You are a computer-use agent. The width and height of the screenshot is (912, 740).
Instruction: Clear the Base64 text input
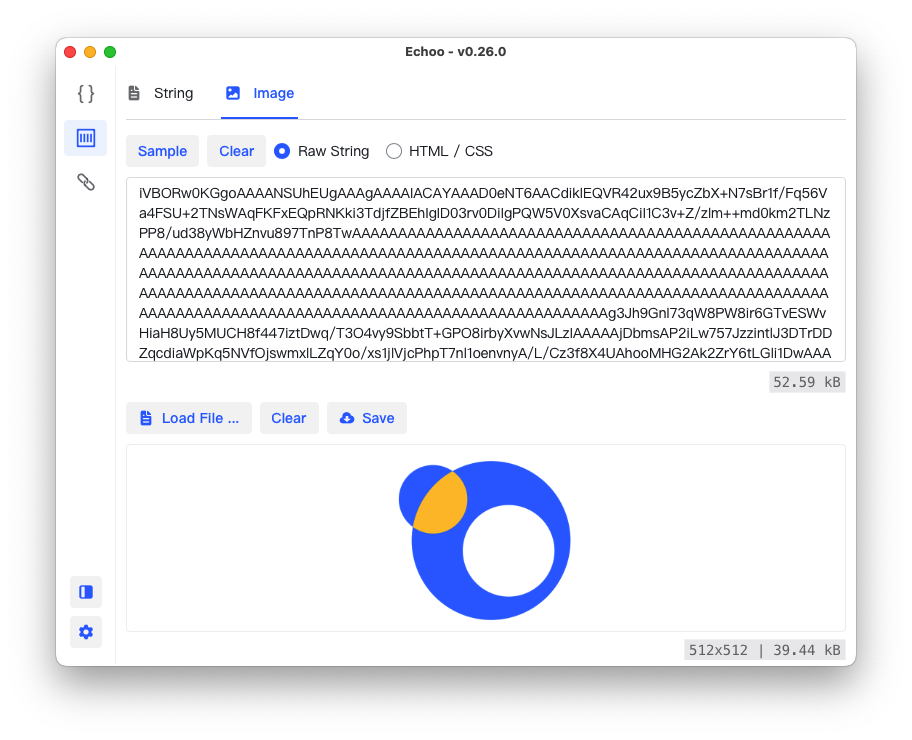pyautogui.click(x=236, y=151)
